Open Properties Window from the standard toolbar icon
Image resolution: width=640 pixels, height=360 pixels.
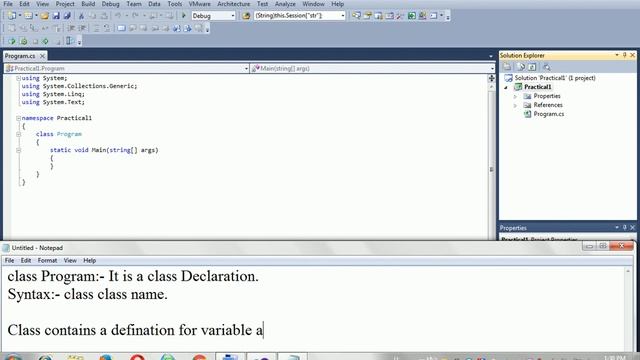click(x=367, y=16)
